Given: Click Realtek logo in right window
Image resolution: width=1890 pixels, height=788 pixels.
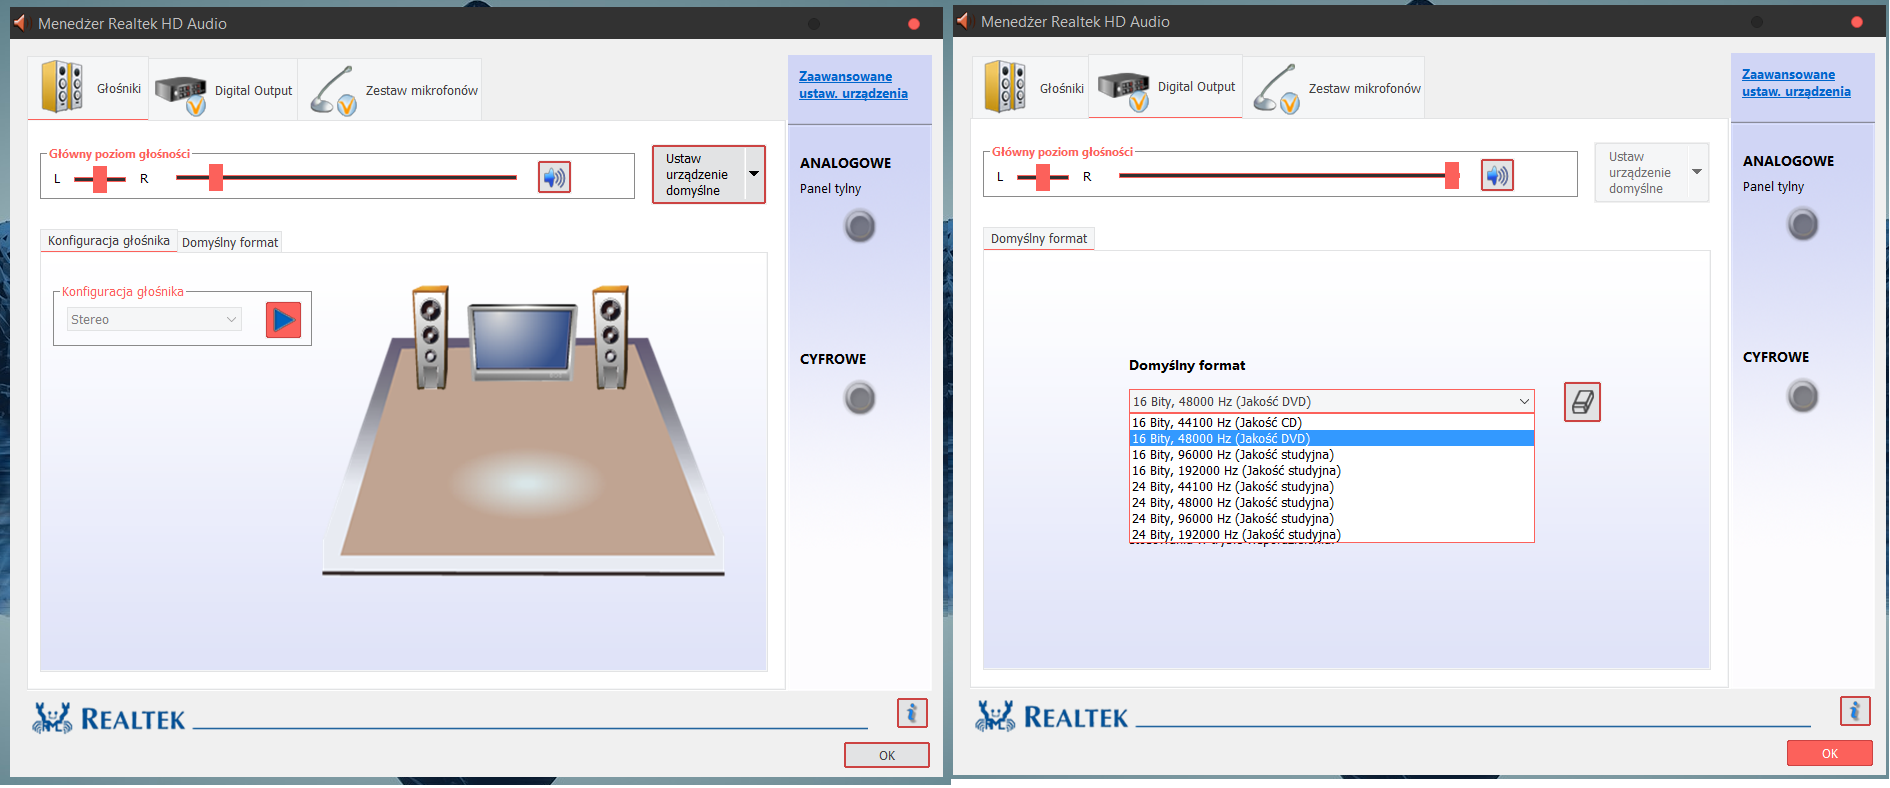Looking at the screenshot, I should tap(1052, 716).
